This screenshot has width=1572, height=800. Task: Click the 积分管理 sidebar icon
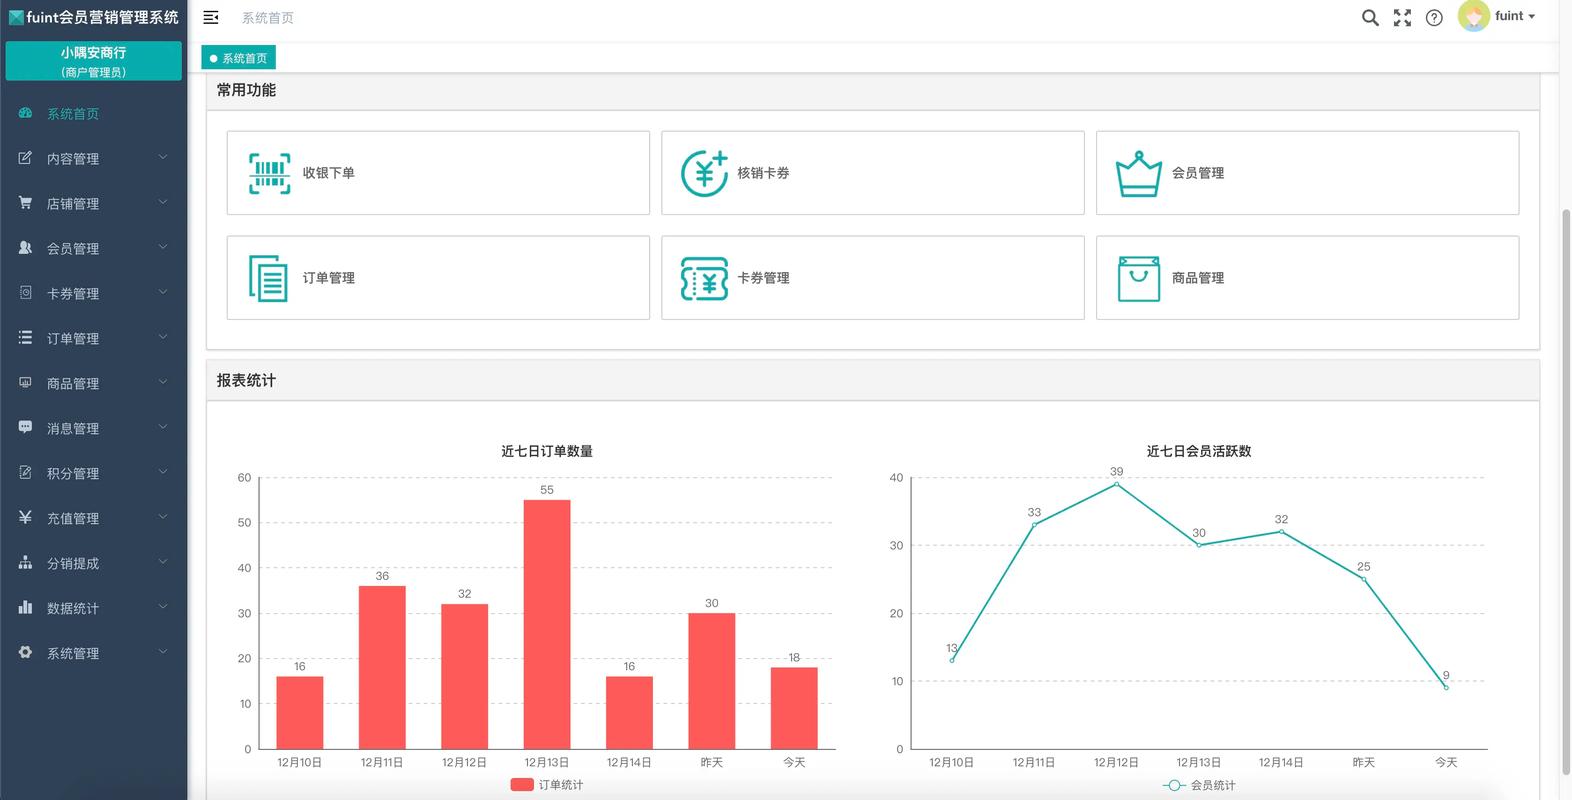[25, 473]
